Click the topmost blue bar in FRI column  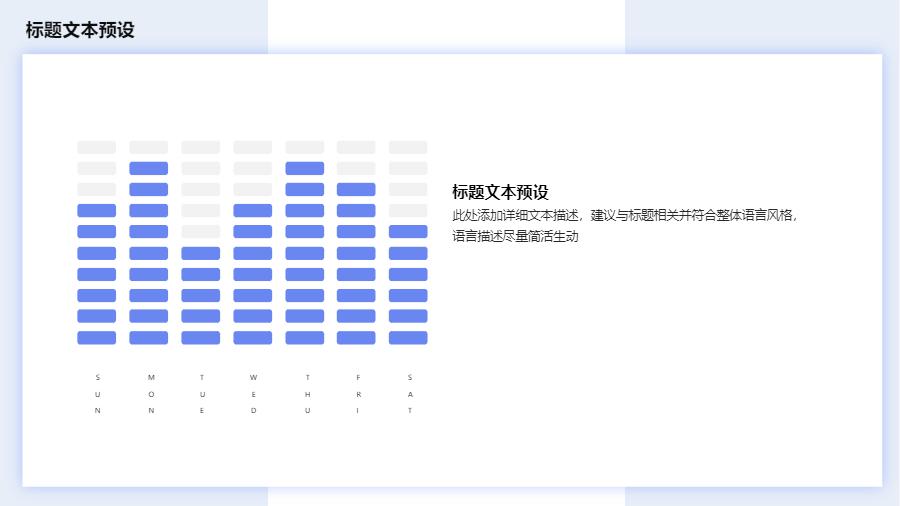pos(356,189)
